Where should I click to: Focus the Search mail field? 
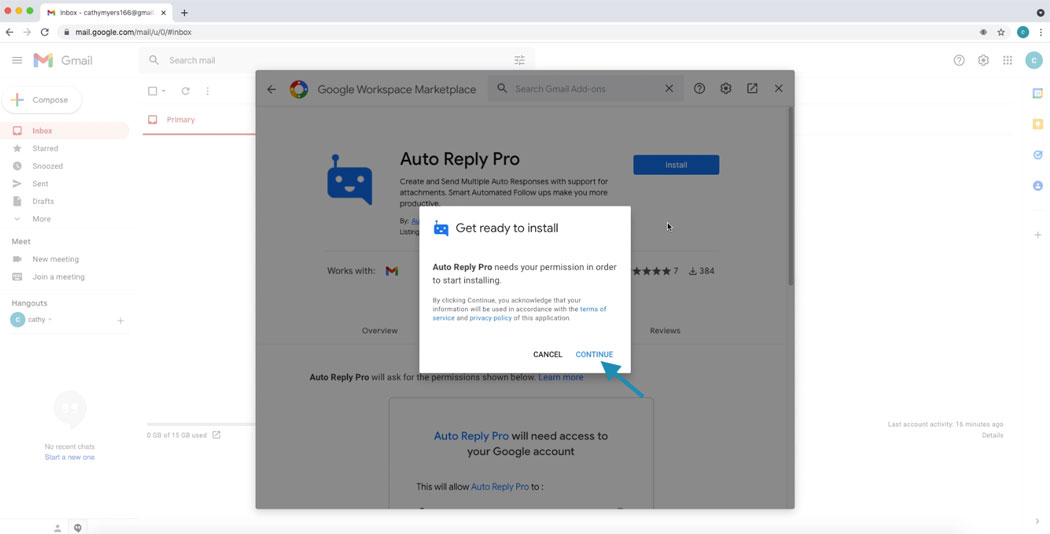[335, 60]
